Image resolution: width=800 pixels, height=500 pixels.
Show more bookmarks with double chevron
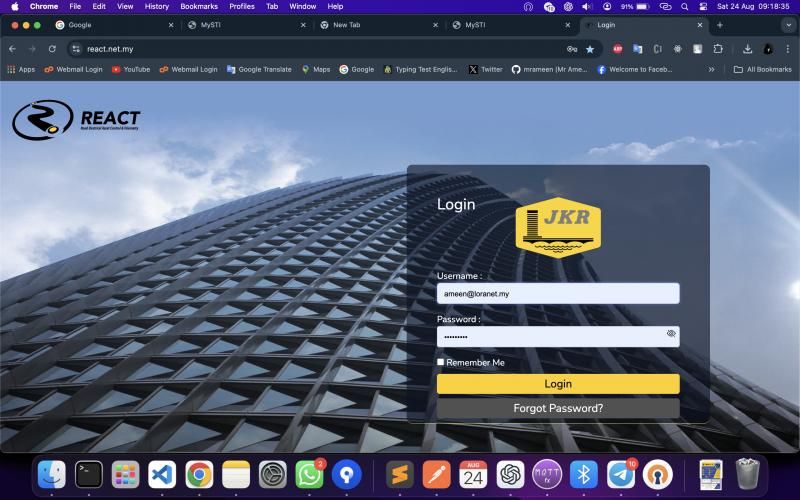[711, 69]
